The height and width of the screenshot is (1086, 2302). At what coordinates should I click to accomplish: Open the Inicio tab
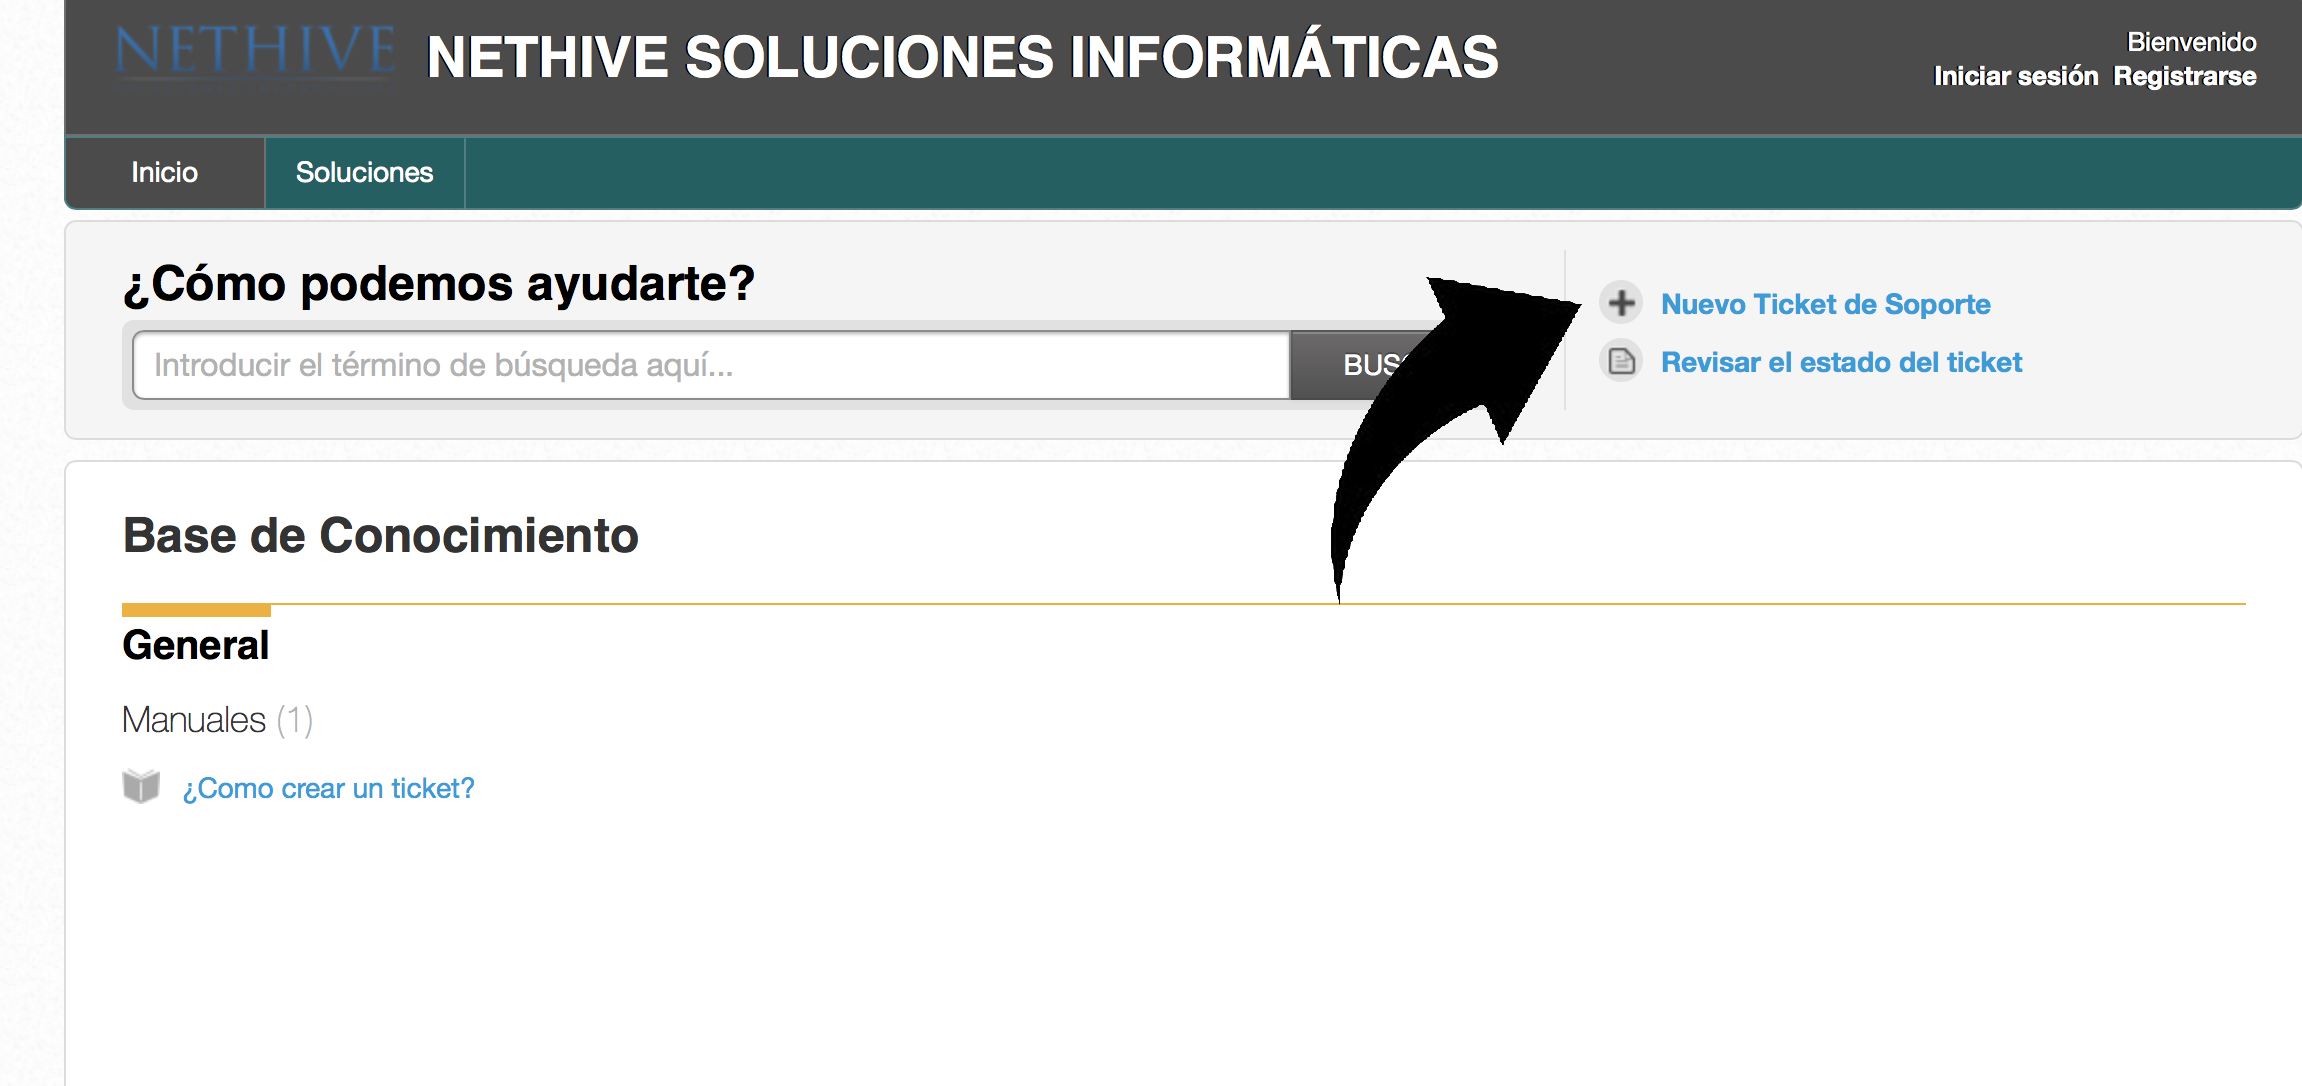pyautogui.click(x=165, y=172)
